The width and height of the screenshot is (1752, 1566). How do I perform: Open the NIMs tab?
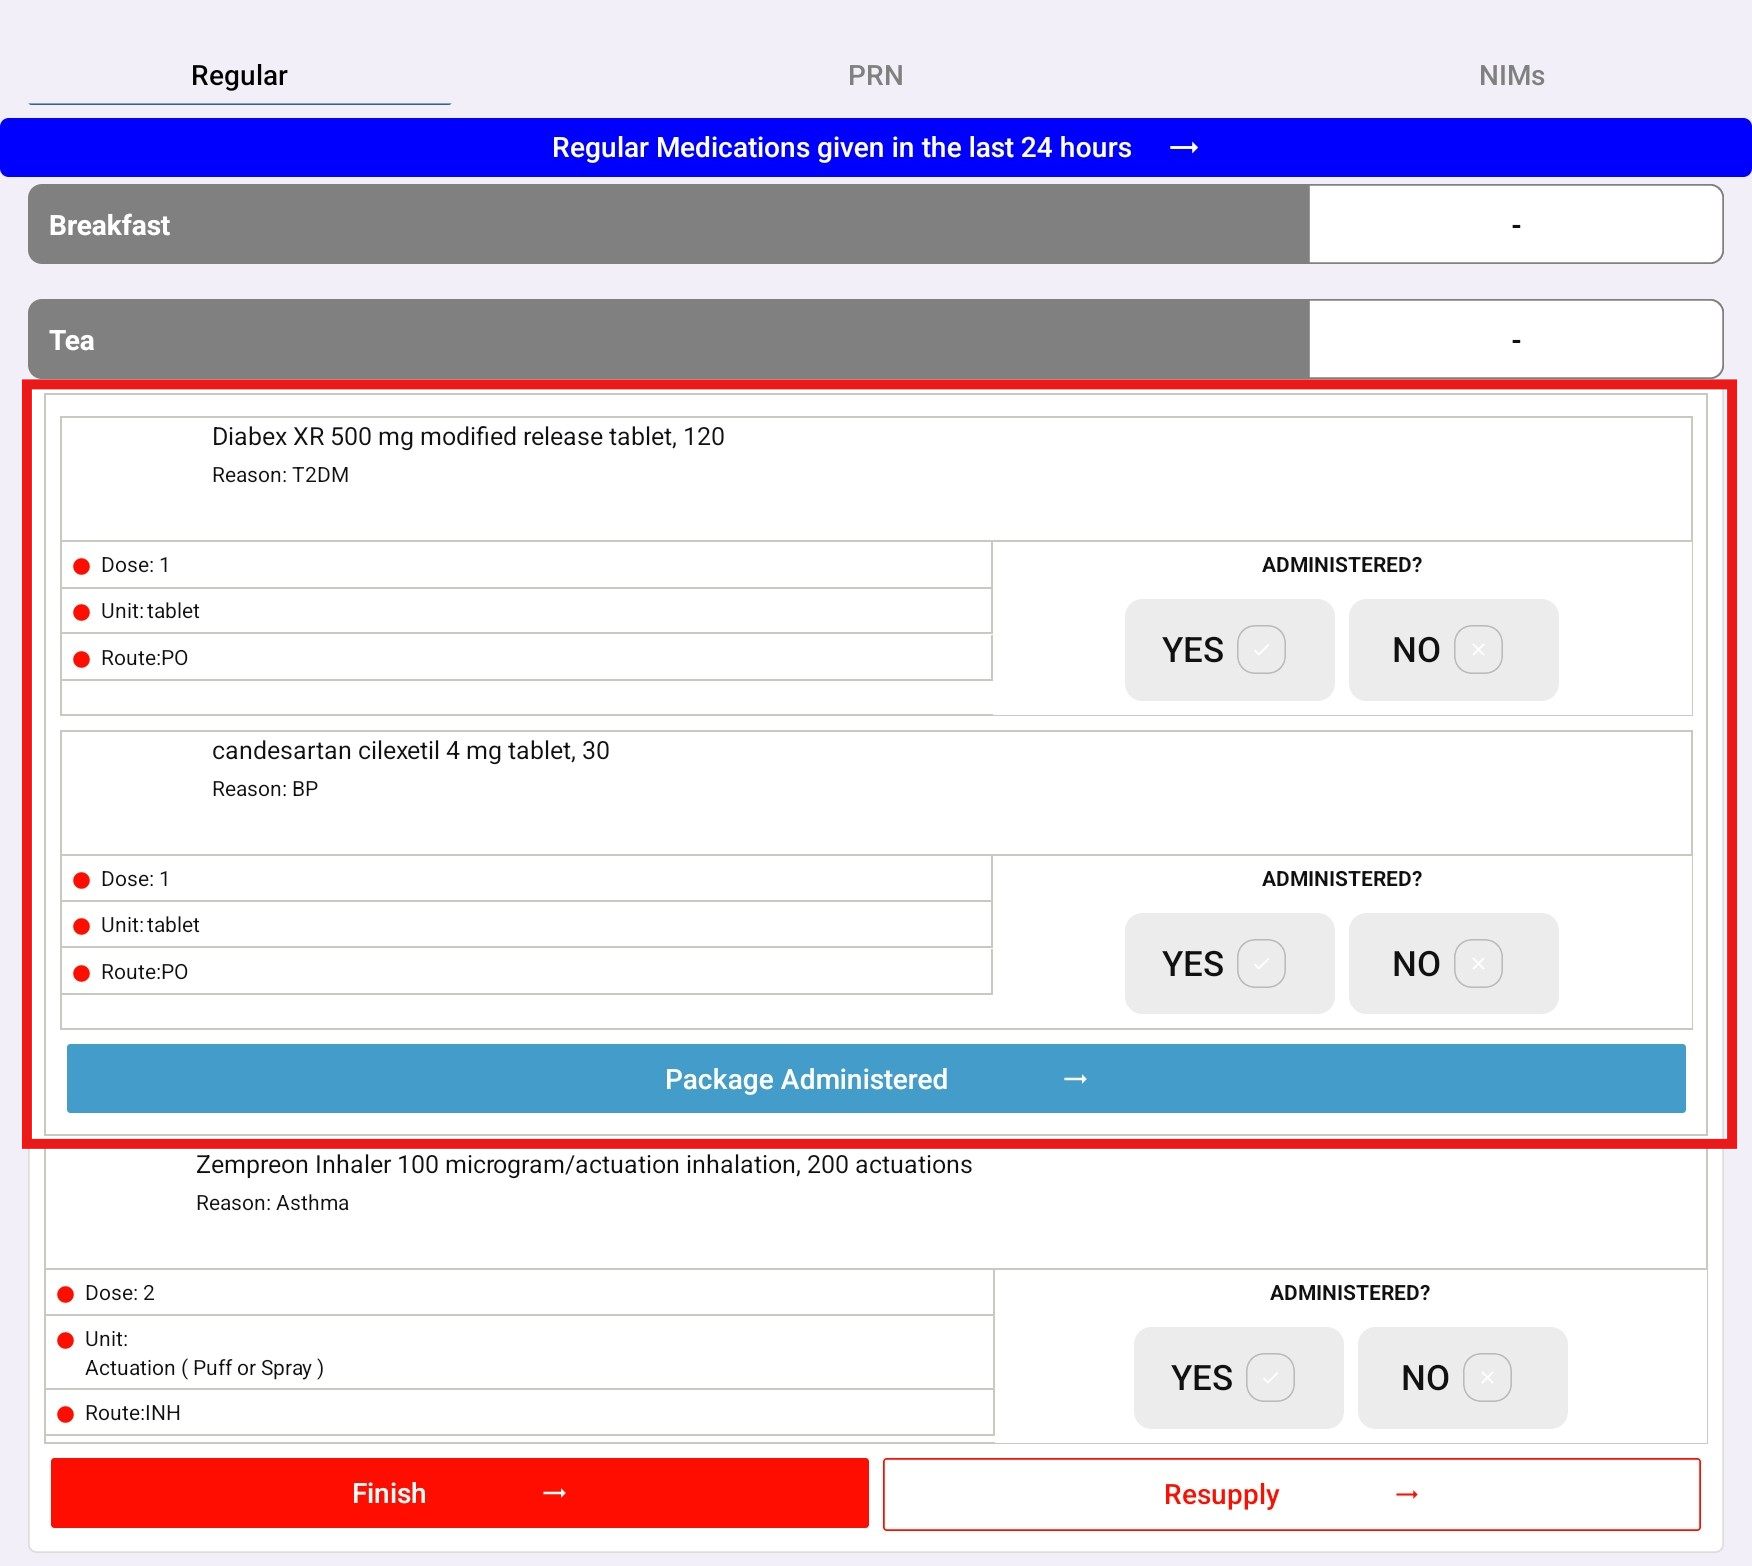click(1511, 76)
